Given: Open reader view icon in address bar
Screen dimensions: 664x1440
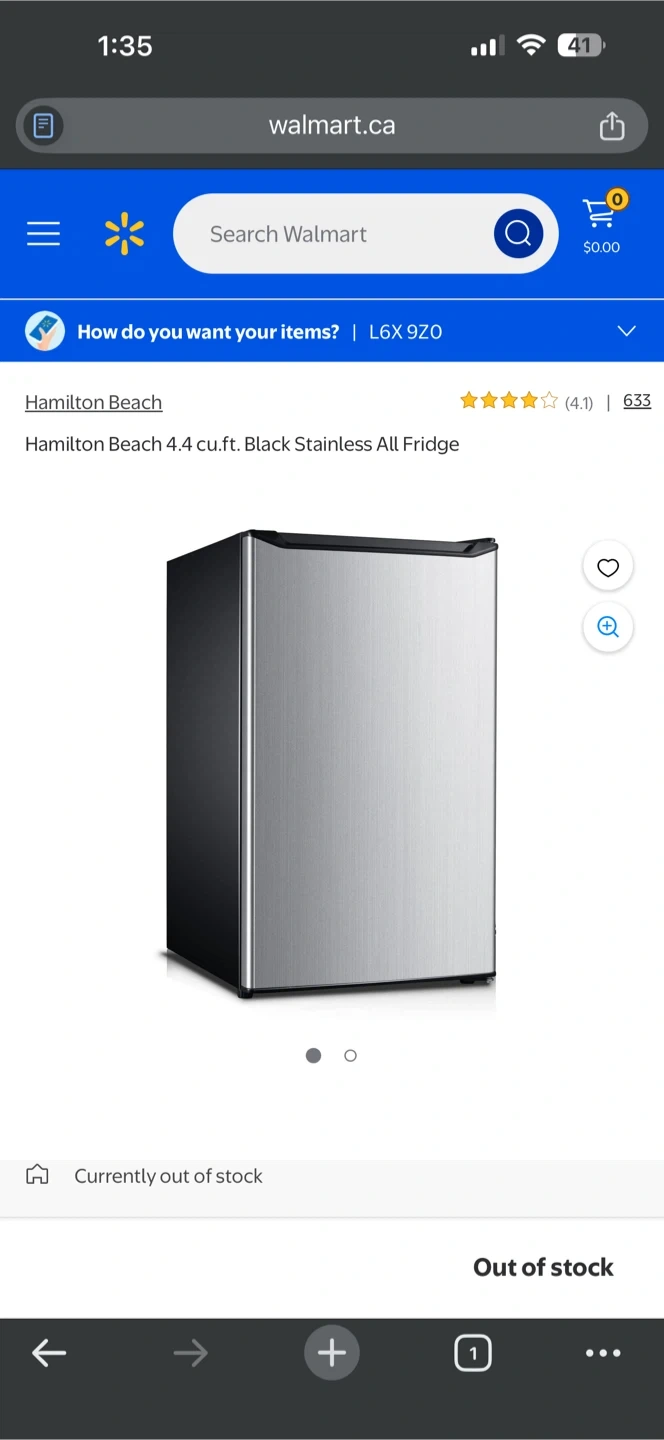Looking at the screenshot, I should (43, 126).
